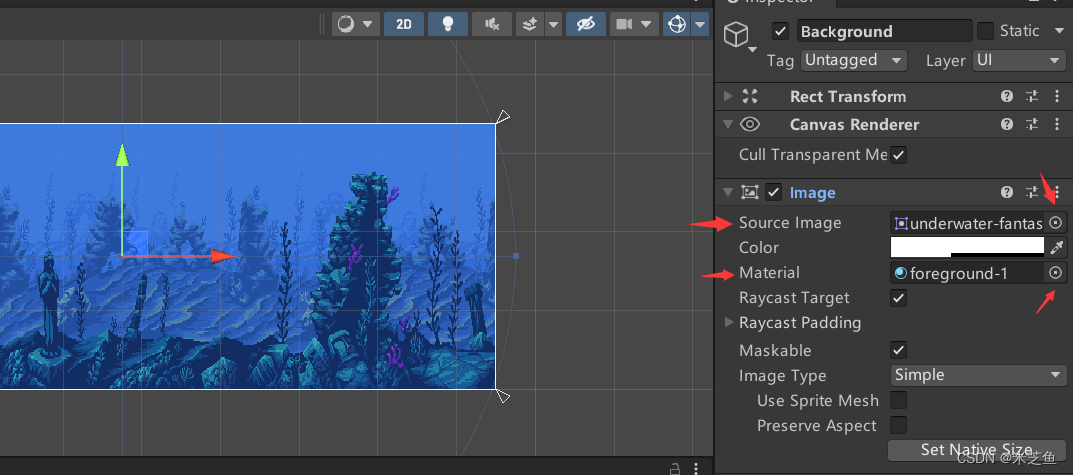Screen dimensions: 1073x475
Task: Click the Image component picture icon
Action: click(750, 192)
